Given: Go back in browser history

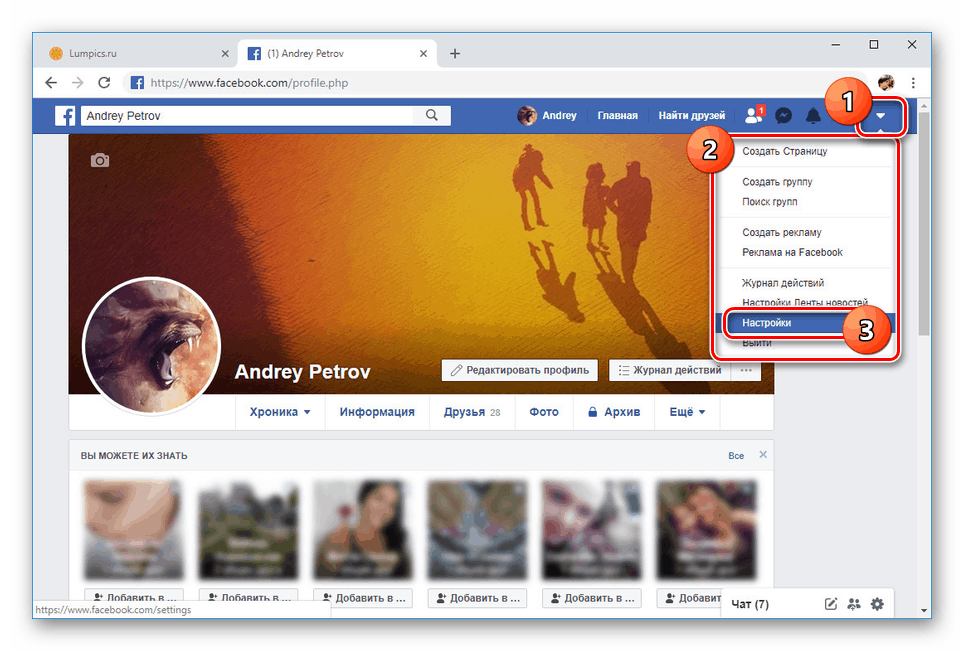Looking at the screenshot, I should click(51, 82).
